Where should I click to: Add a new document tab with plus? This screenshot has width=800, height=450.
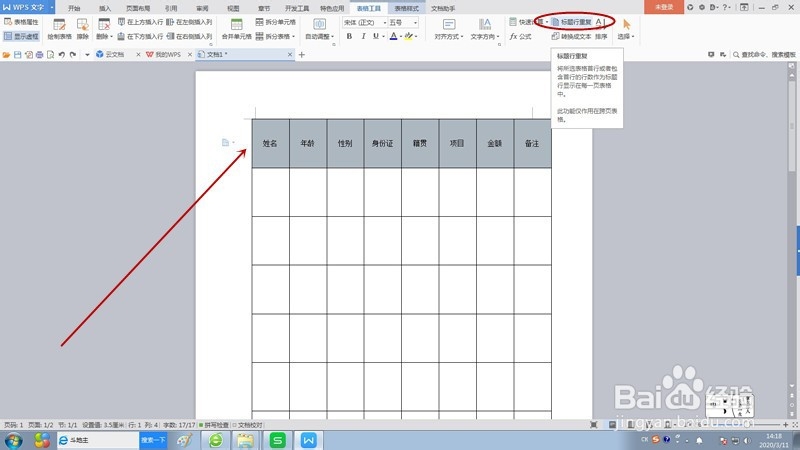pyautogui.click(x=302, y=55)
